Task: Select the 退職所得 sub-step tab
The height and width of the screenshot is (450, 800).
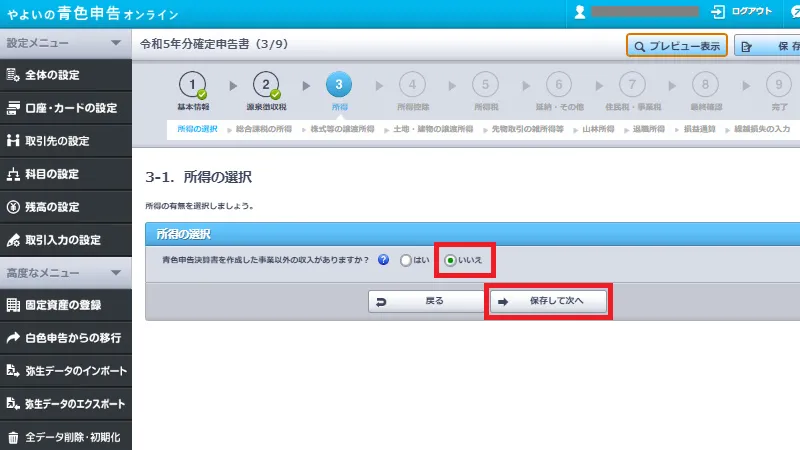Action: (x=648, y=129)
